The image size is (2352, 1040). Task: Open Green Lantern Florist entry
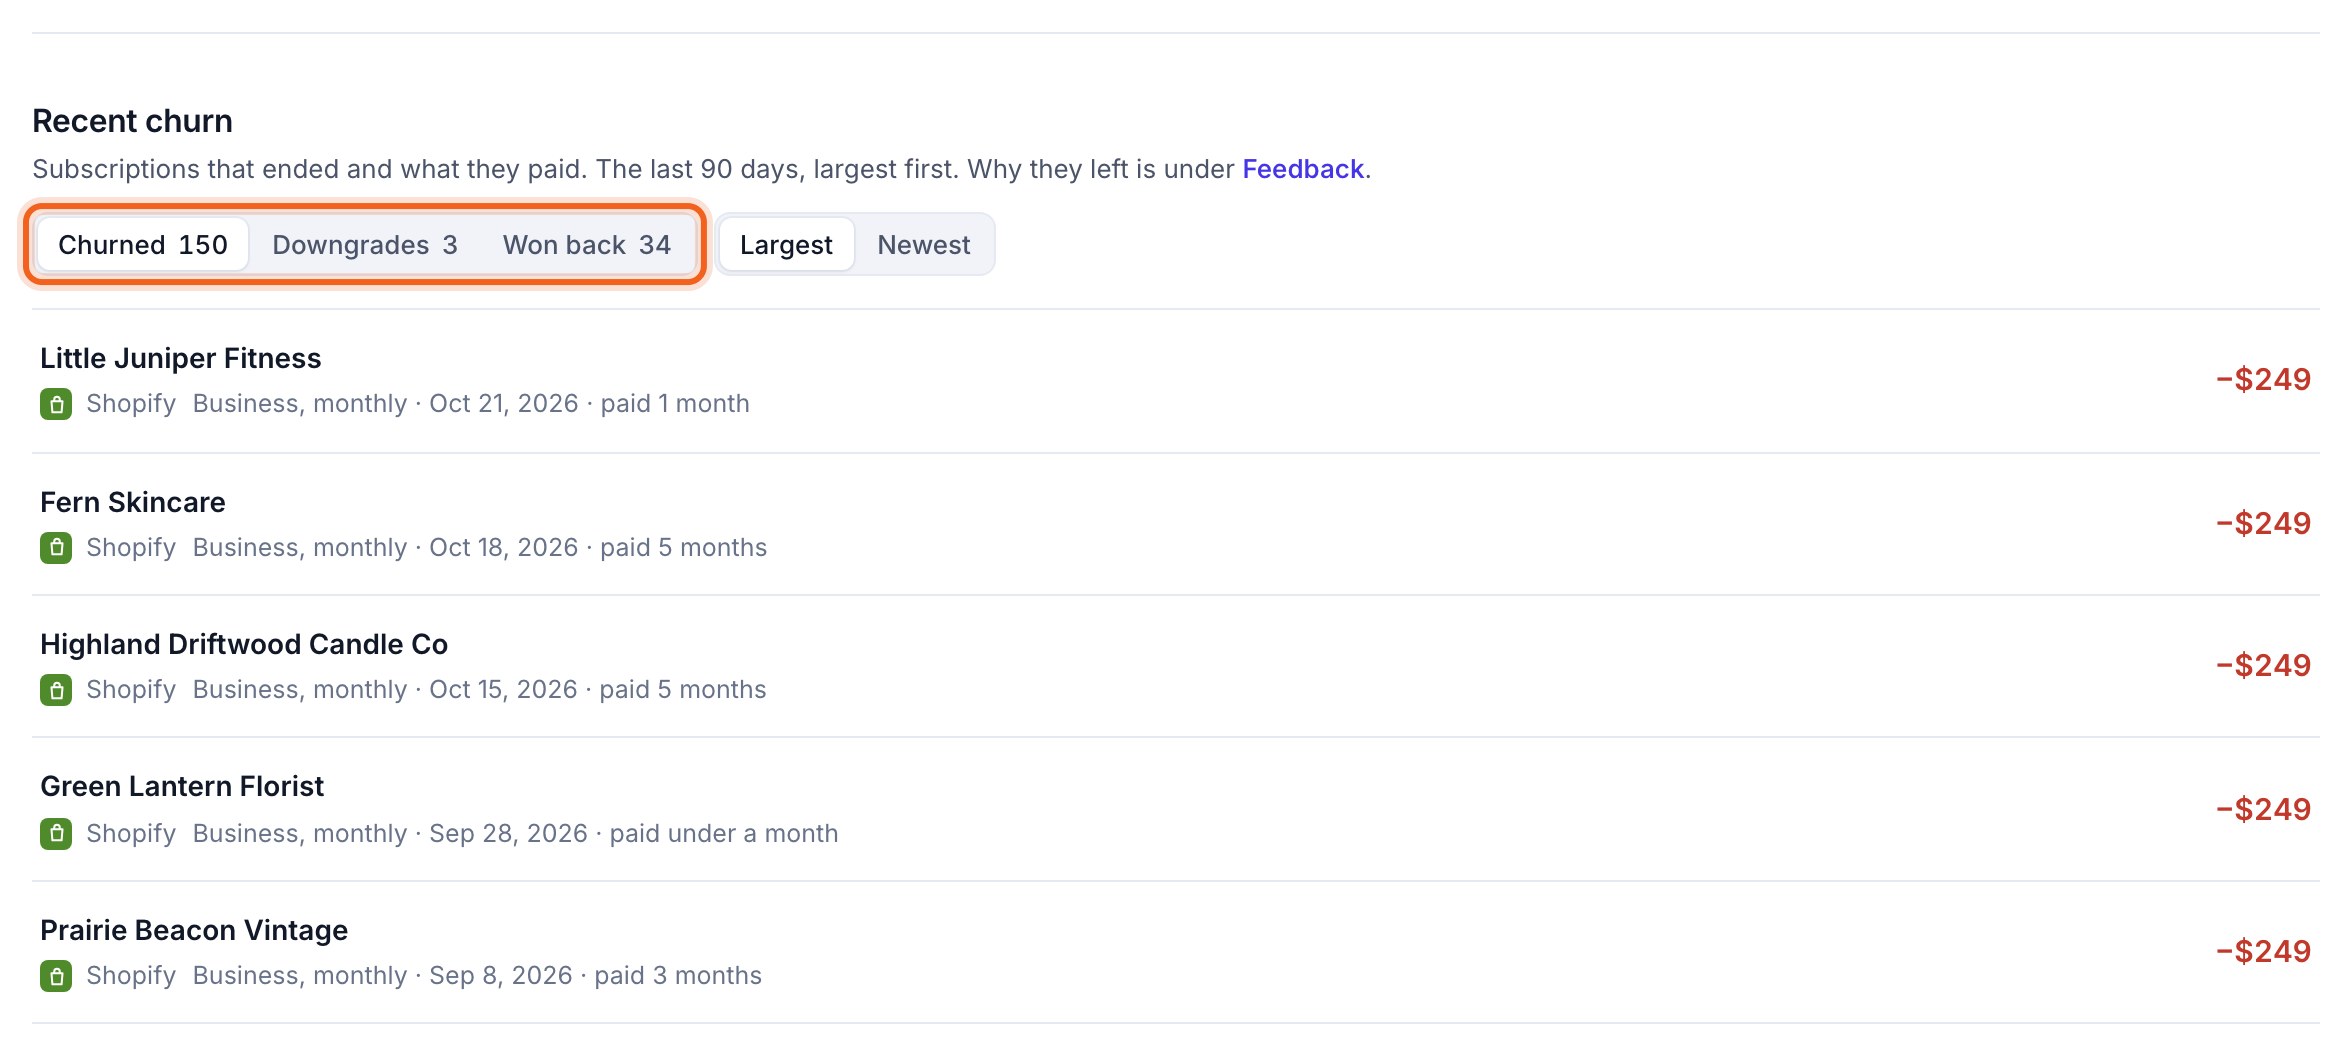pos(1176,810)
